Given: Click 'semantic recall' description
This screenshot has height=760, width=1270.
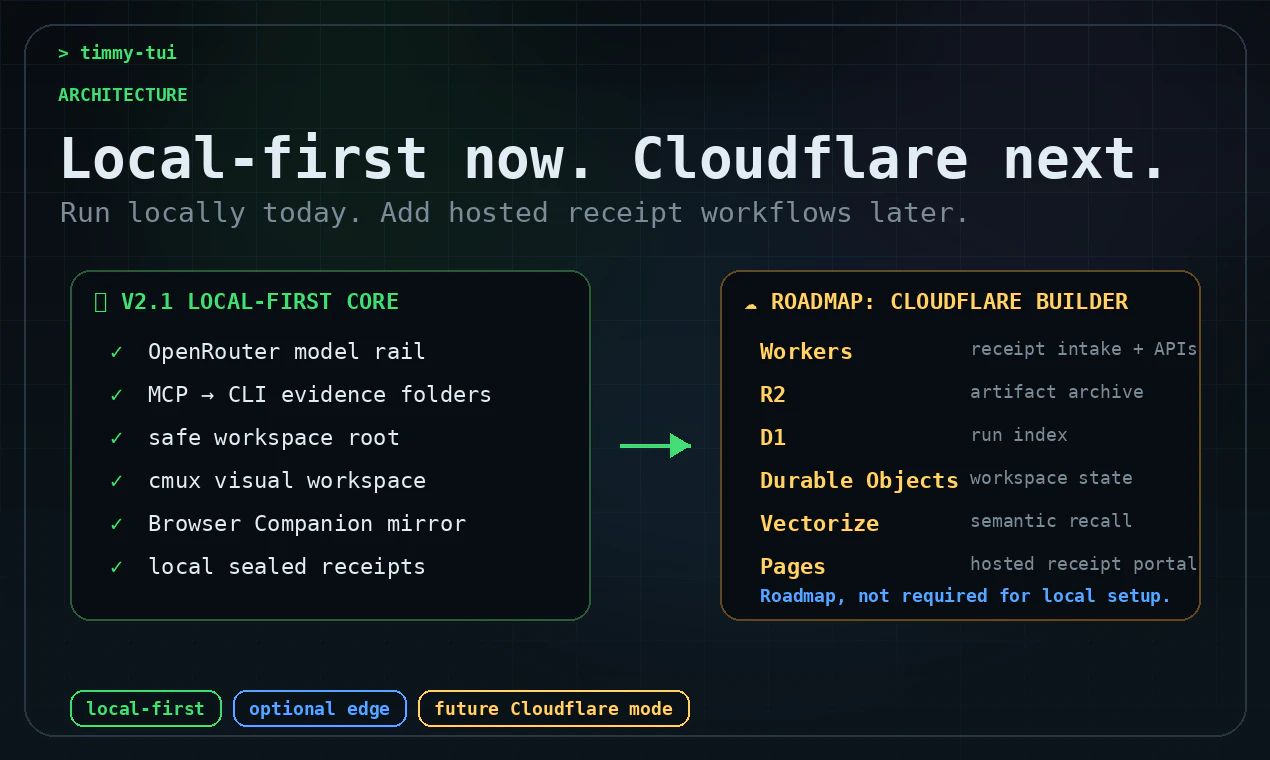Looking at the screenshot, I should point(1051,521).
